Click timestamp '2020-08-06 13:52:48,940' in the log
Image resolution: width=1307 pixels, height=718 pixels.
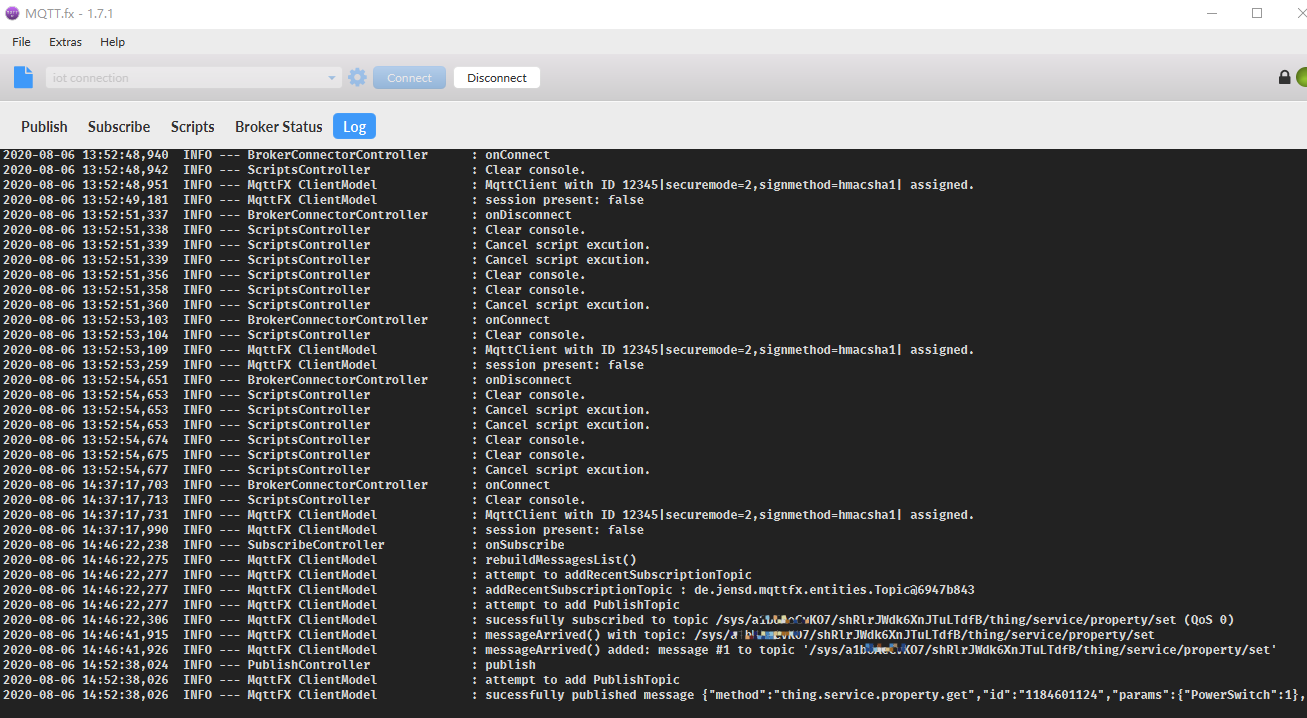click(x=85, y=155)
